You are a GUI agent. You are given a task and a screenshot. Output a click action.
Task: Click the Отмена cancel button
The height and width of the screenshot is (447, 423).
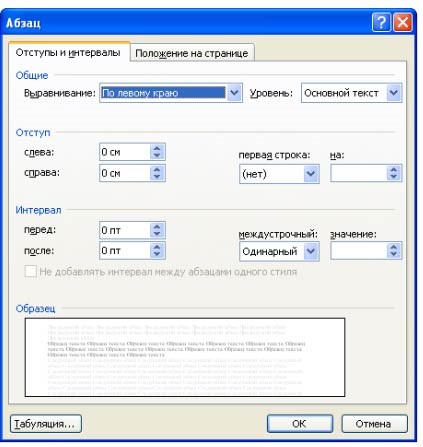pyautogui.click(x=374, y=423)
